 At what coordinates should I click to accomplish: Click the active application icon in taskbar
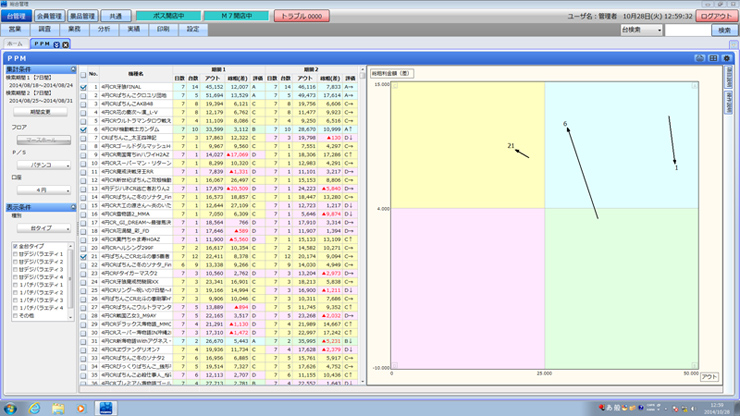point(106,408)
